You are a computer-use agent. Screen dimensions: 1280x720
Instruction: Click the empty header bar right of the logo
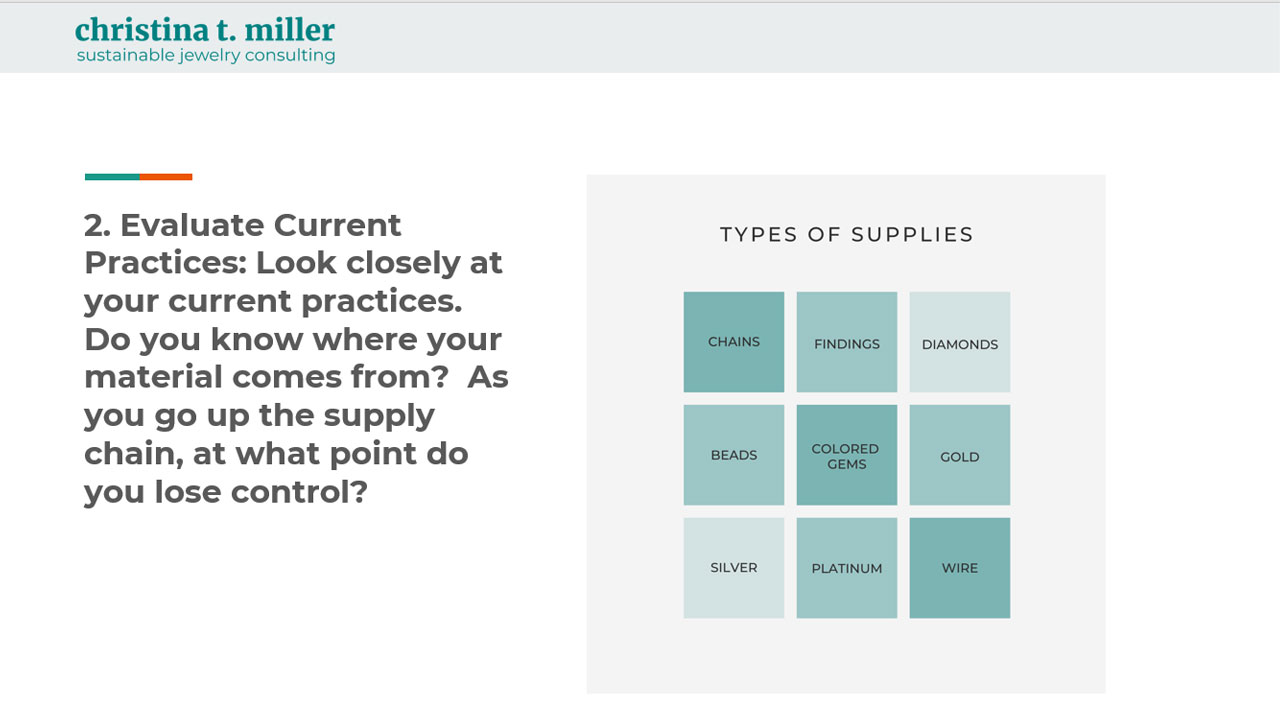[800, 38]
